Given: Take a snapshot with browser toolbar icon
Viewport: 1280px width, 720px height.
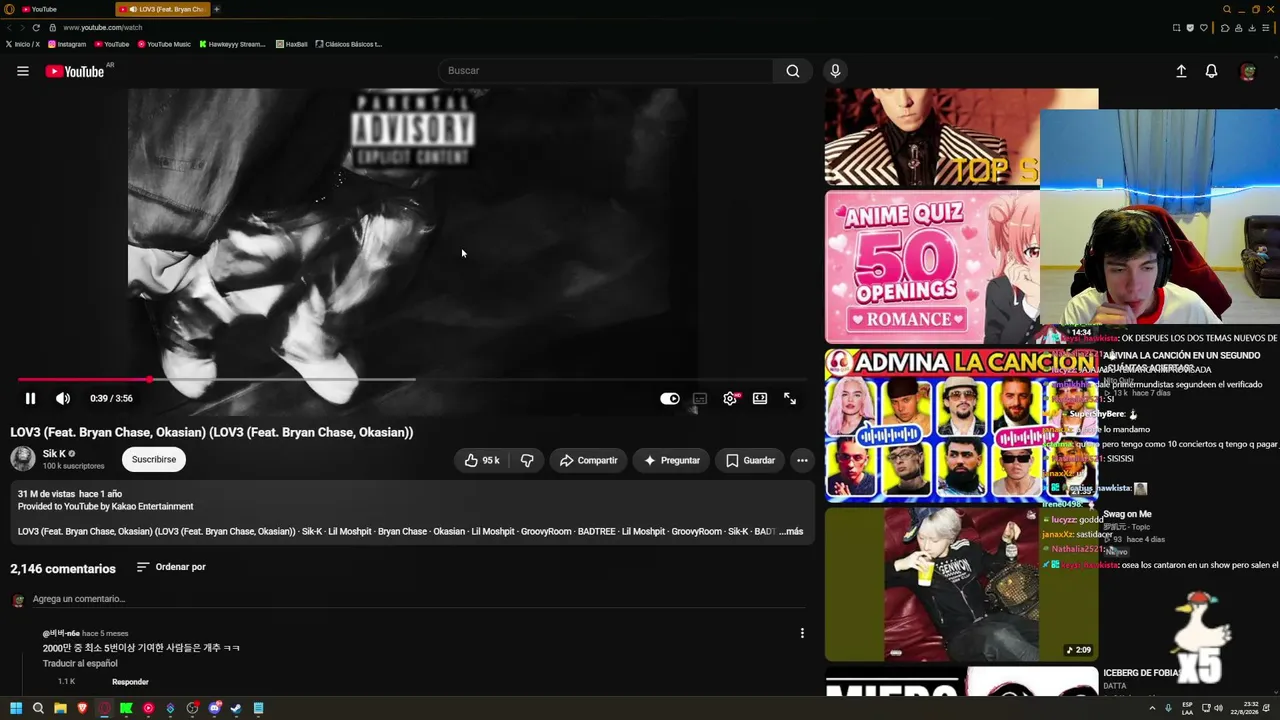Looking at the screenshot, I should pyautogui.click(x=1176, y=28).
